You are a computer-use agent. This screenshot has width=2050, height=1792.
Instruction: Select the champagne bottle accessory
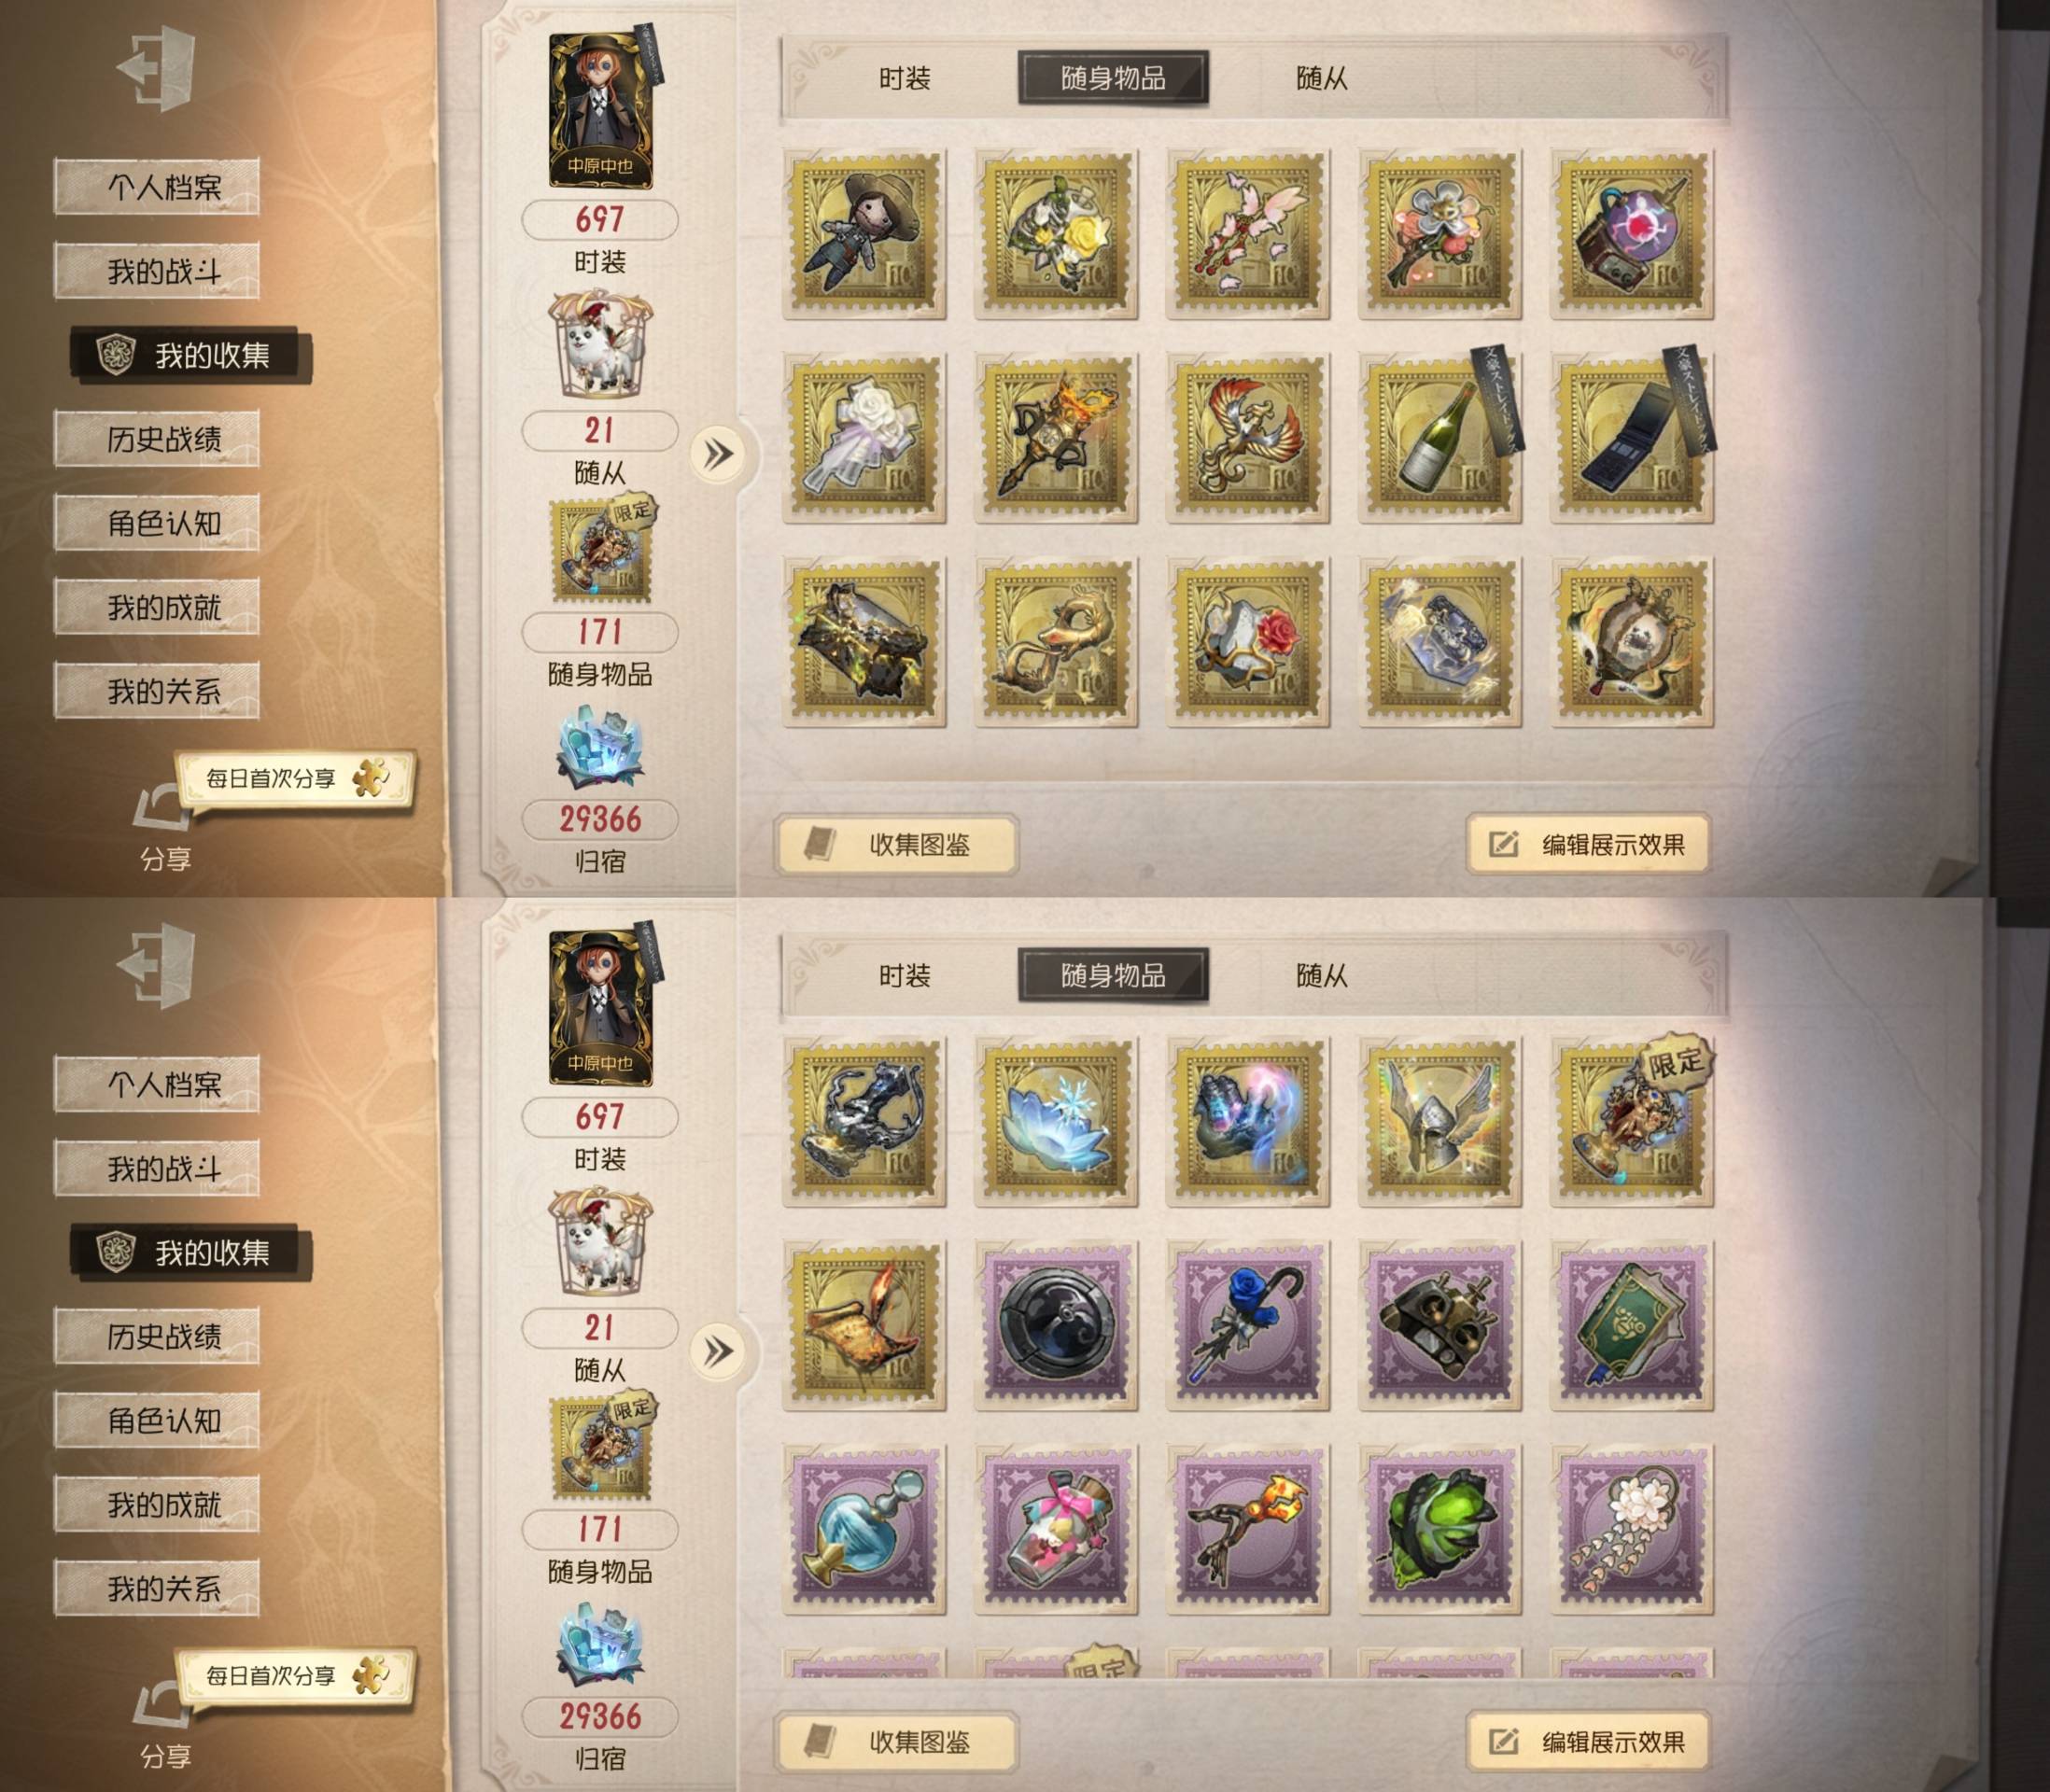1440,438
